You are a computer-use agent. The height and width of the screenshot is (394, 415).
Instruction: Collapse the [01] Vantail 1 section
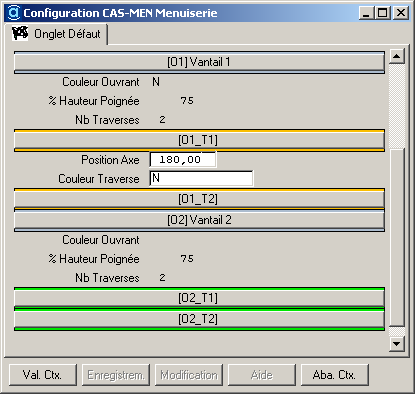(199, 62)
